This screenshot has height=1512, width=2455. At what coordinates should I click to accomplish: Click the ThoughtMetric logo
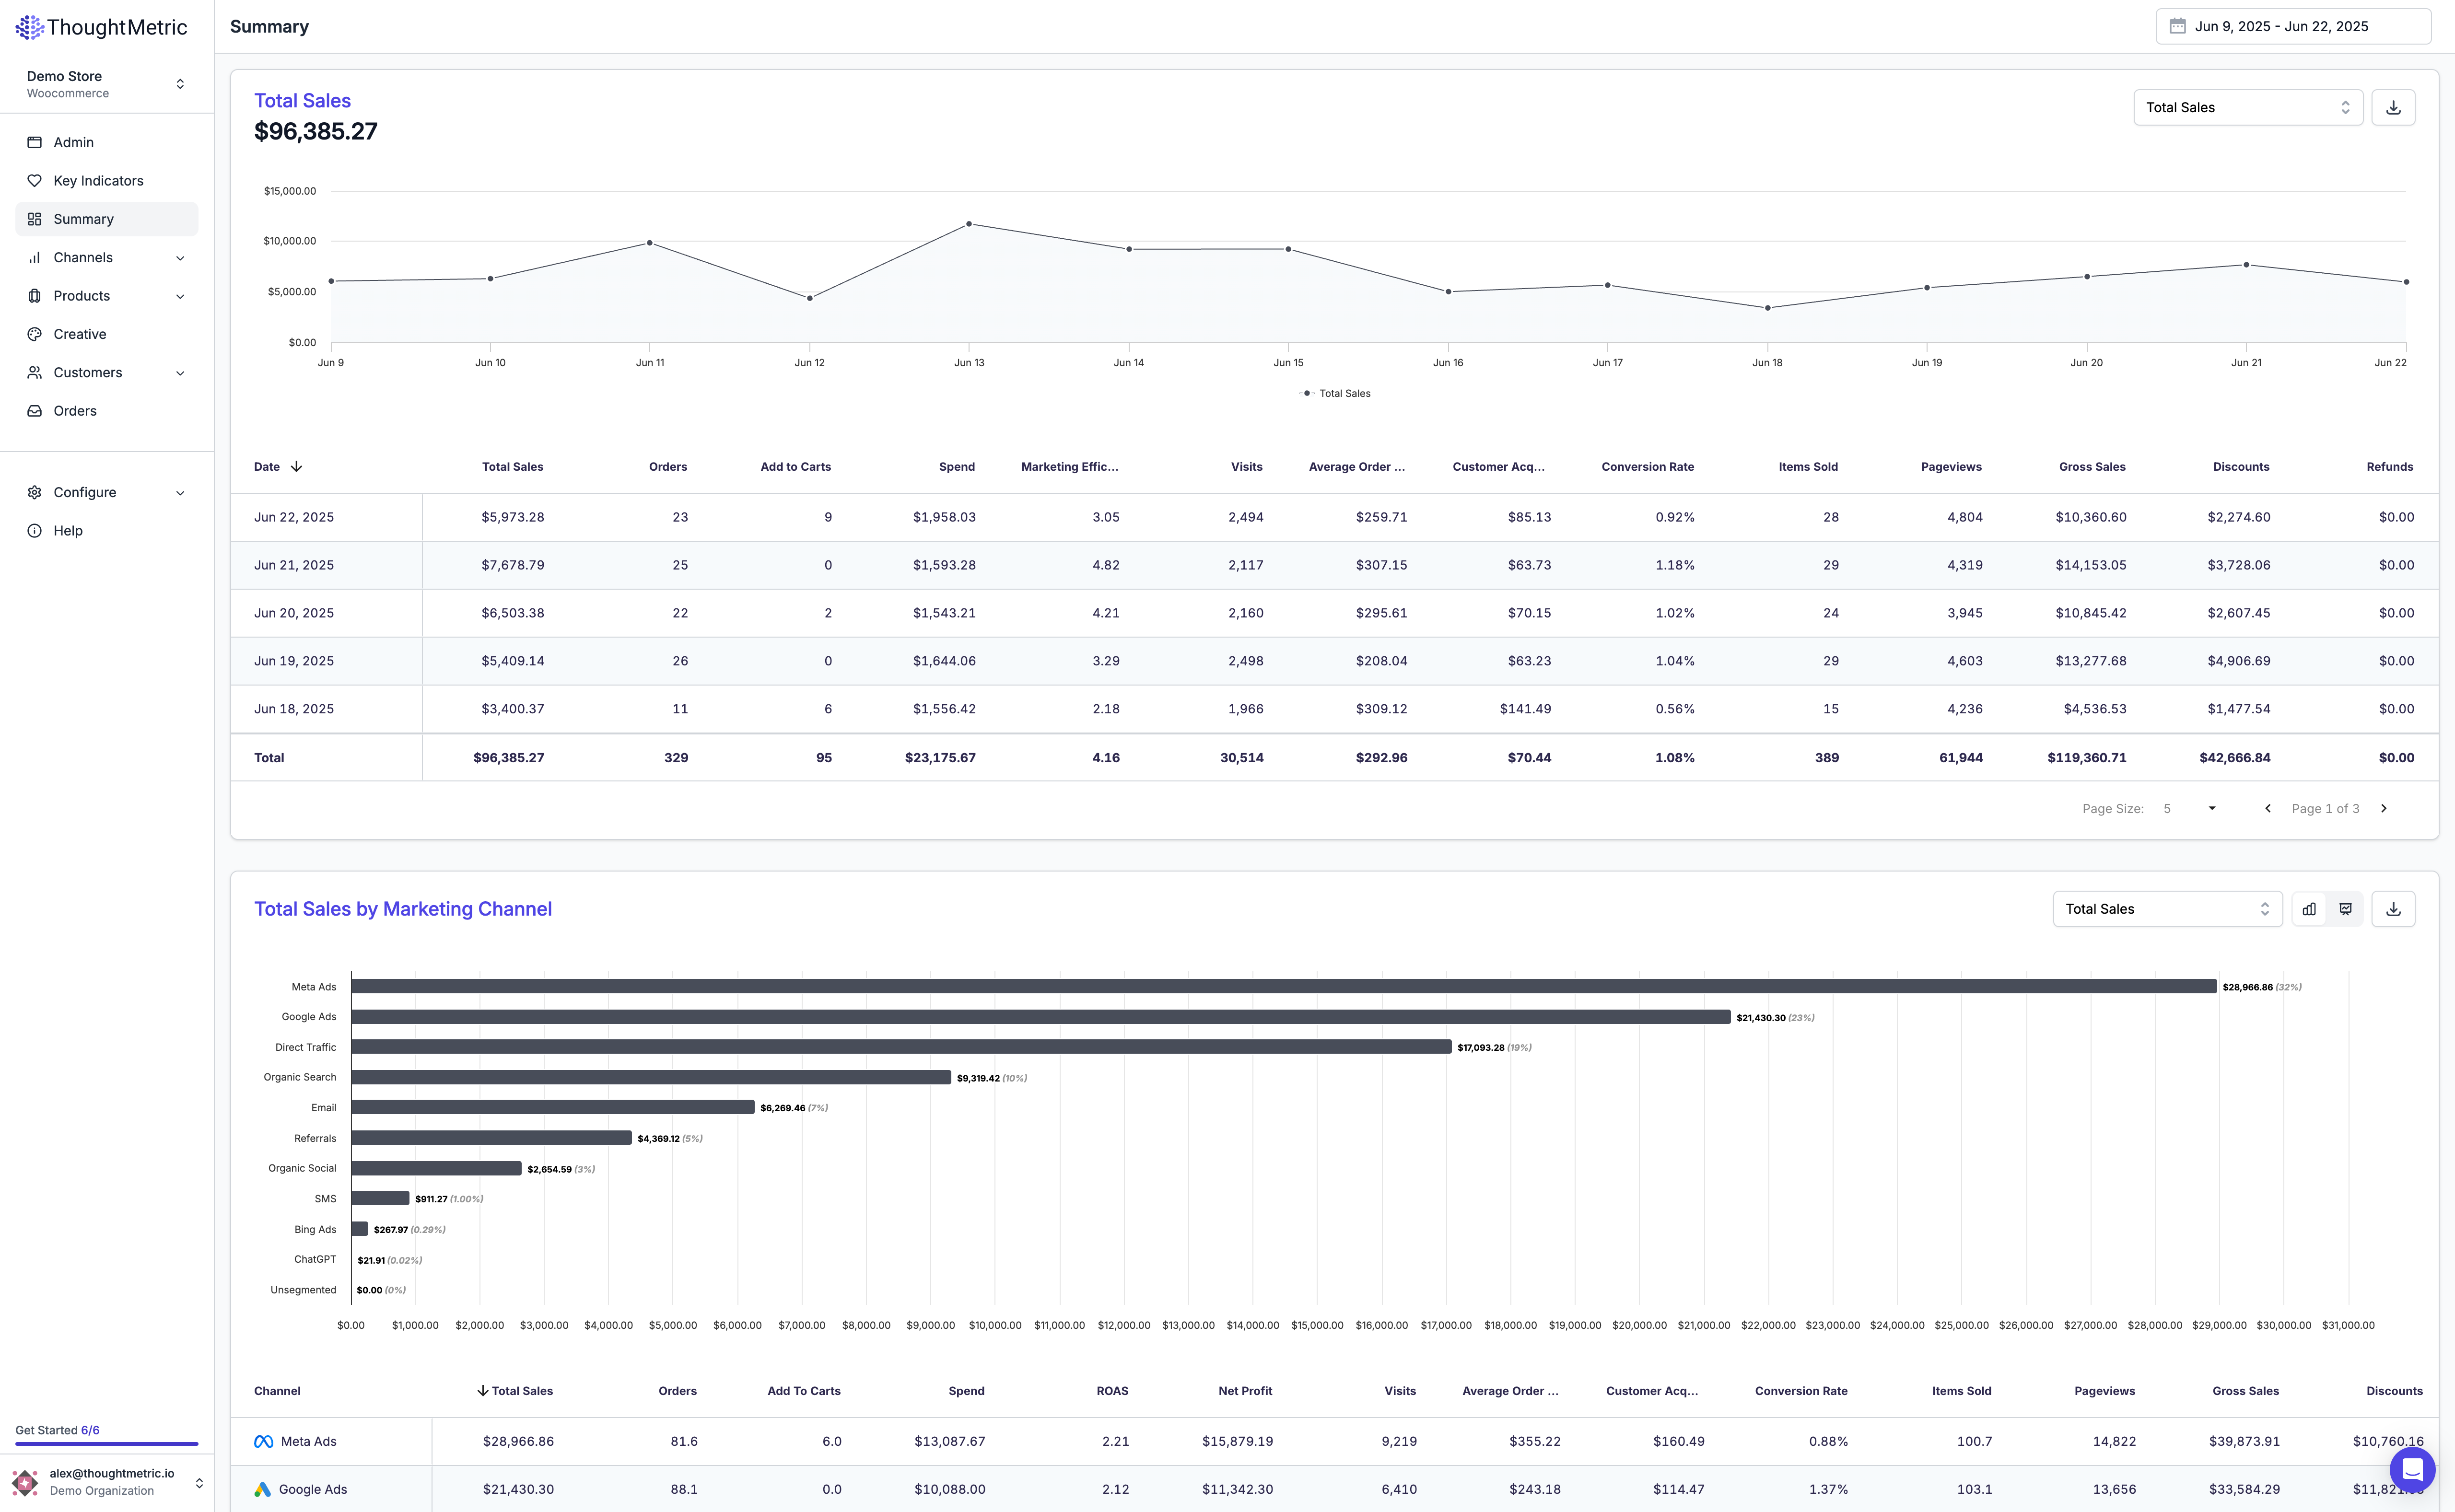click(x=102, y=27)
